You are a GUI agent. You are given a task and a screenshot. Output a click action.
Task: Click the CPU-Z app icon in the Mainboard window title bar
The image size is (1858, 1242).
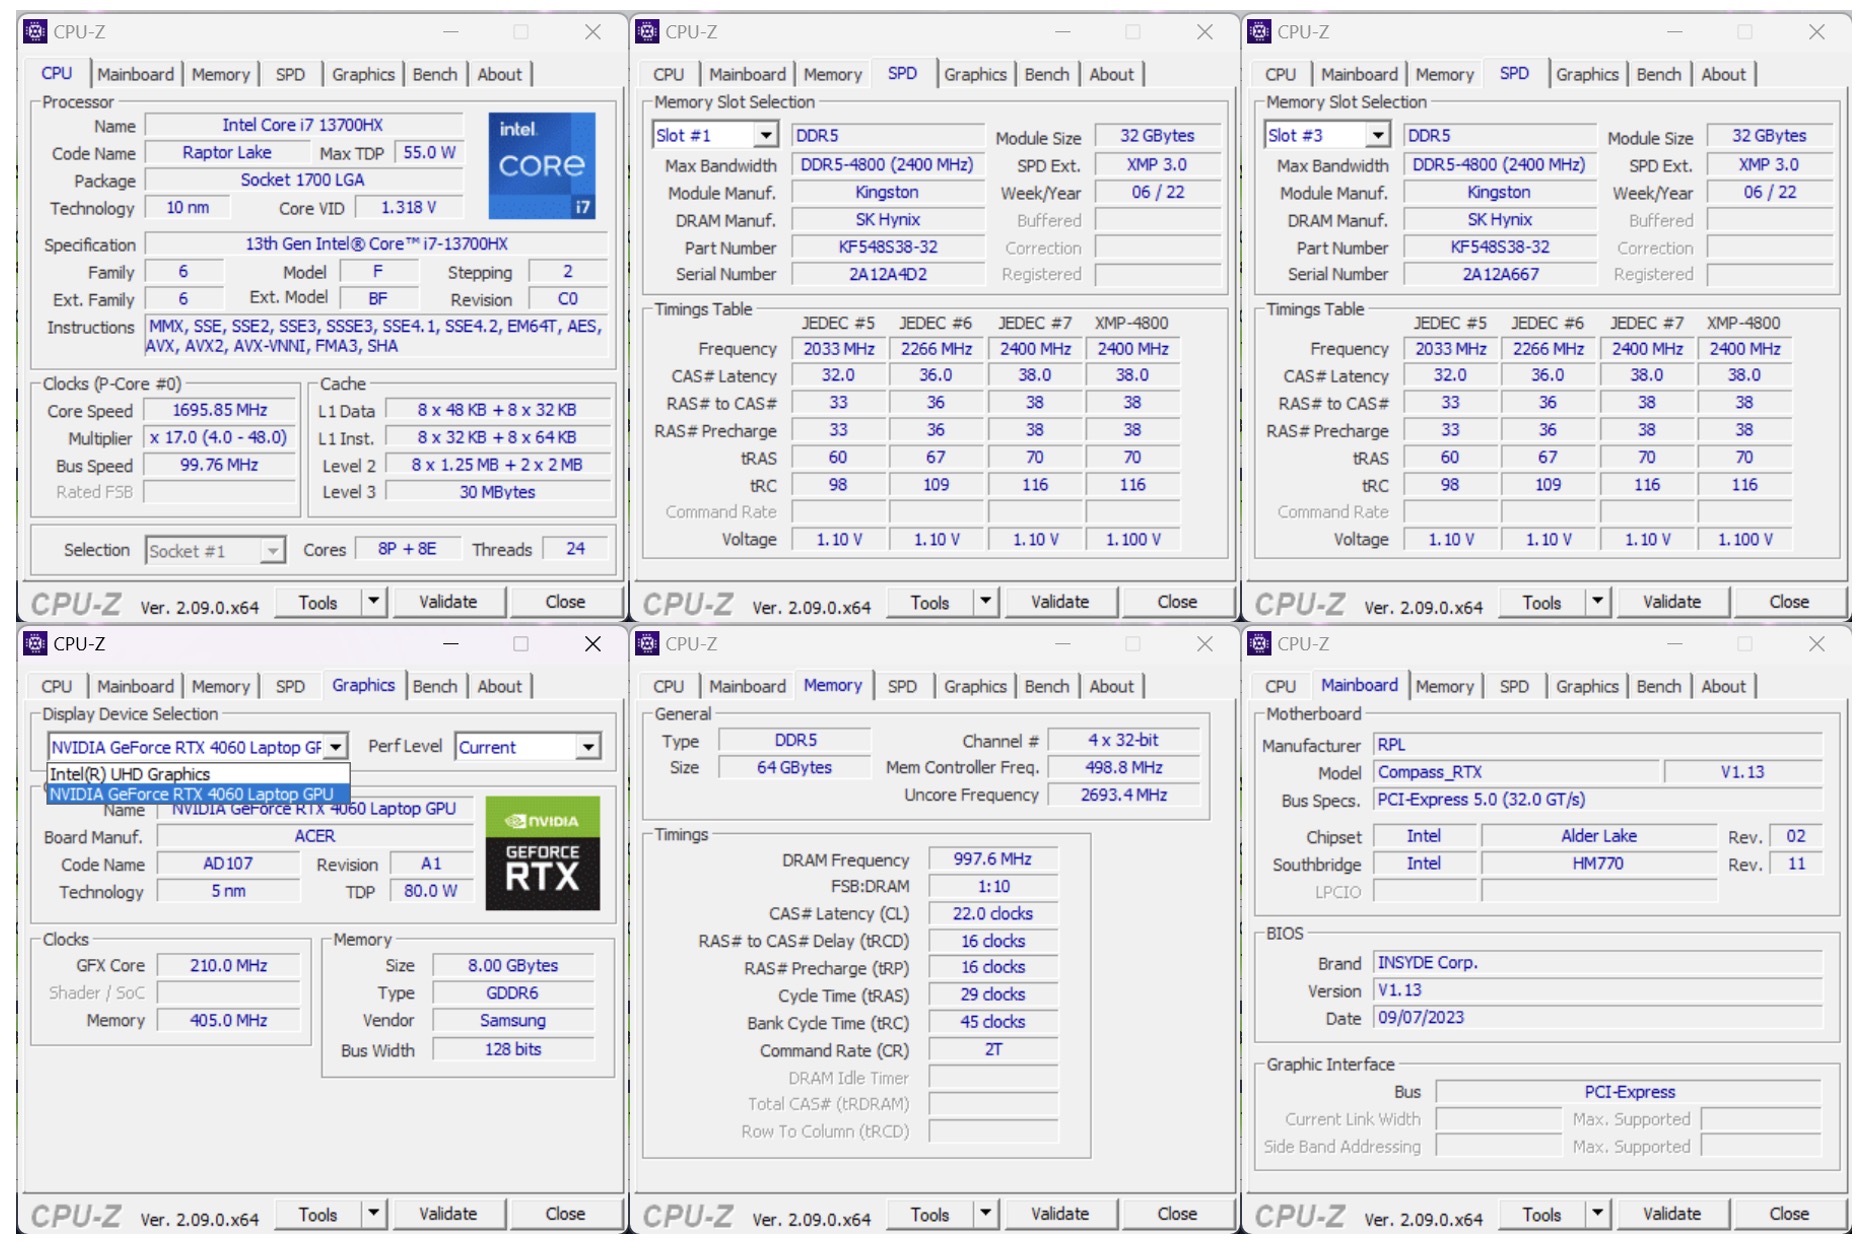1260,644
